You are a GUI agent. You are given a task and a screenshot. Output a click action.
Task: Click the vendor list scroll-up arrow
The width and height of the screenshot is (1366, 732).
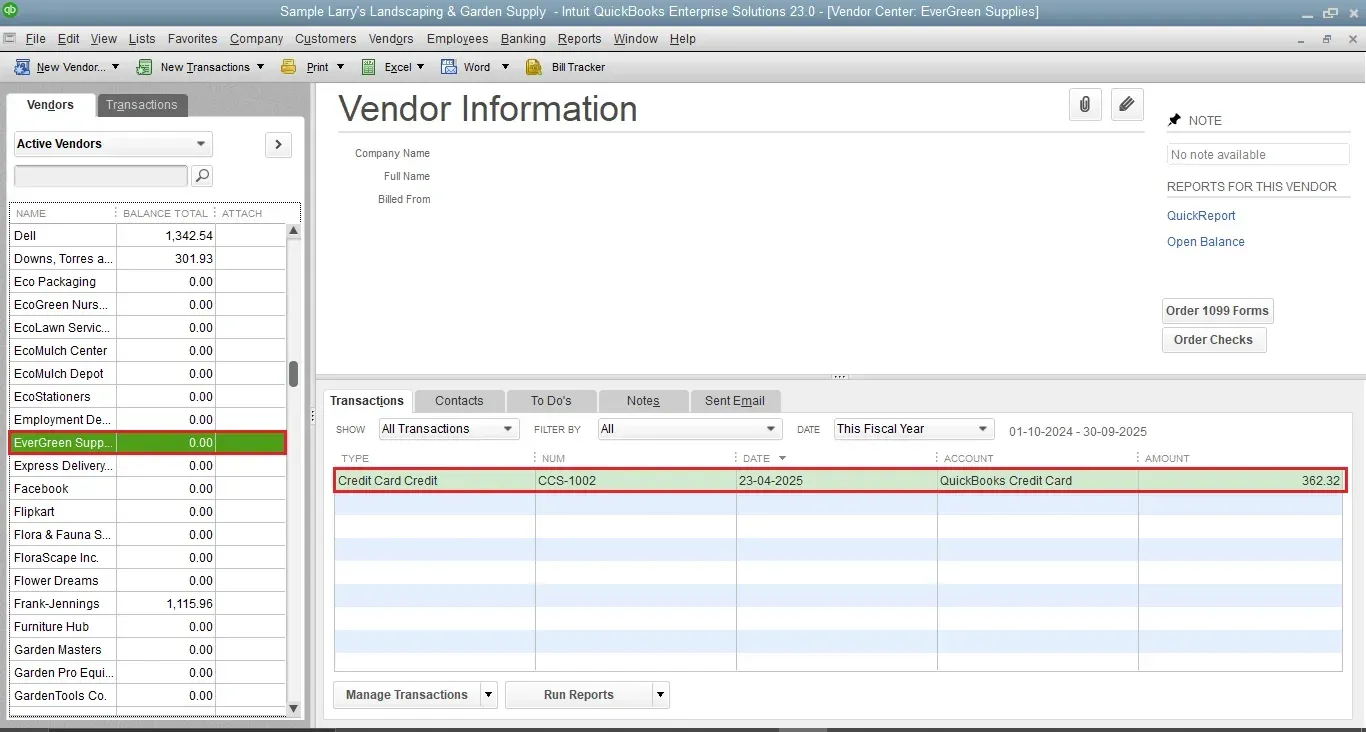[x=293, y=231]
